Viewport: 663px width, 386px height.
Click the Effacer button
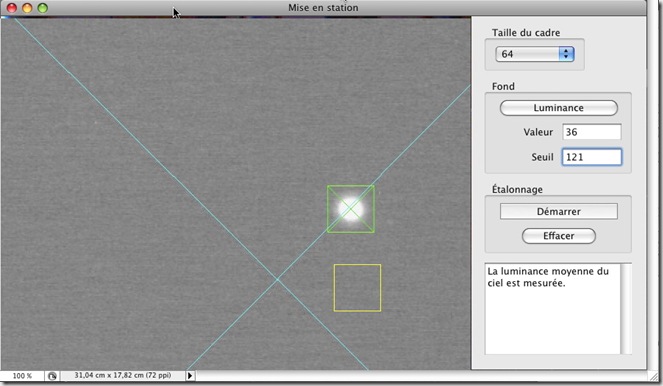pos(559,236)
